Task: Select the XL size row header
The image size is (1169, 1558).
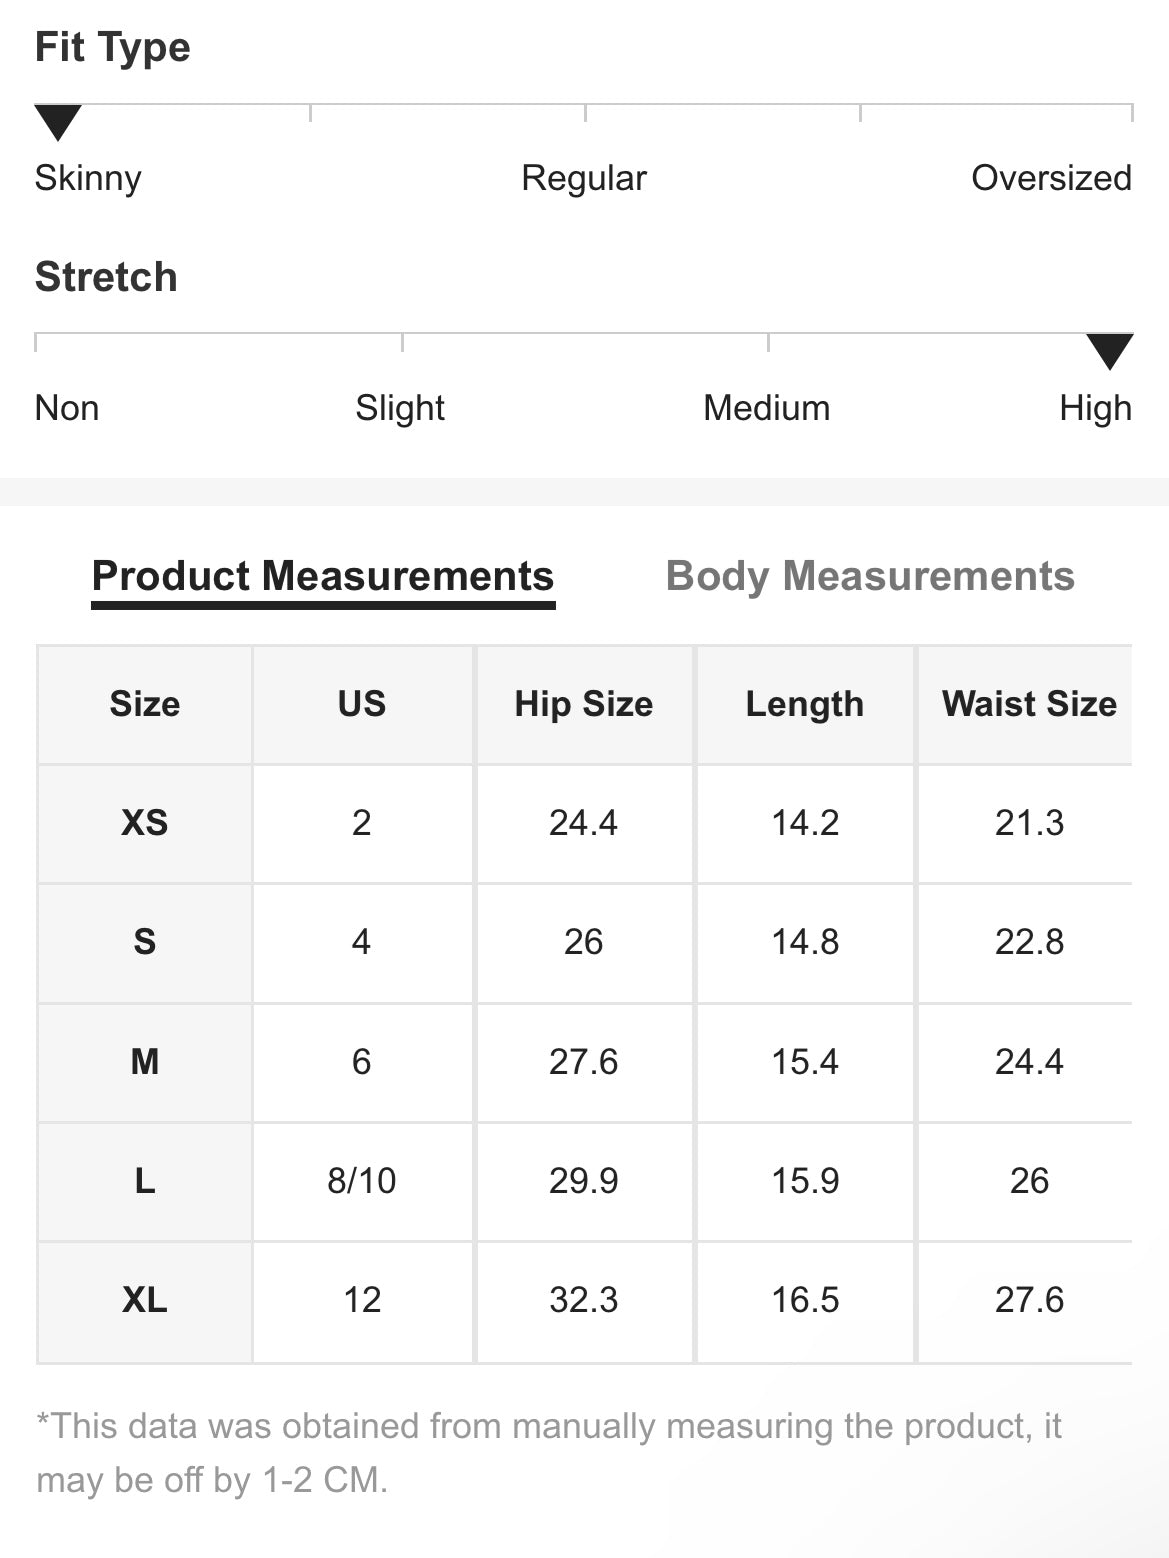Action: (145, 1300)
